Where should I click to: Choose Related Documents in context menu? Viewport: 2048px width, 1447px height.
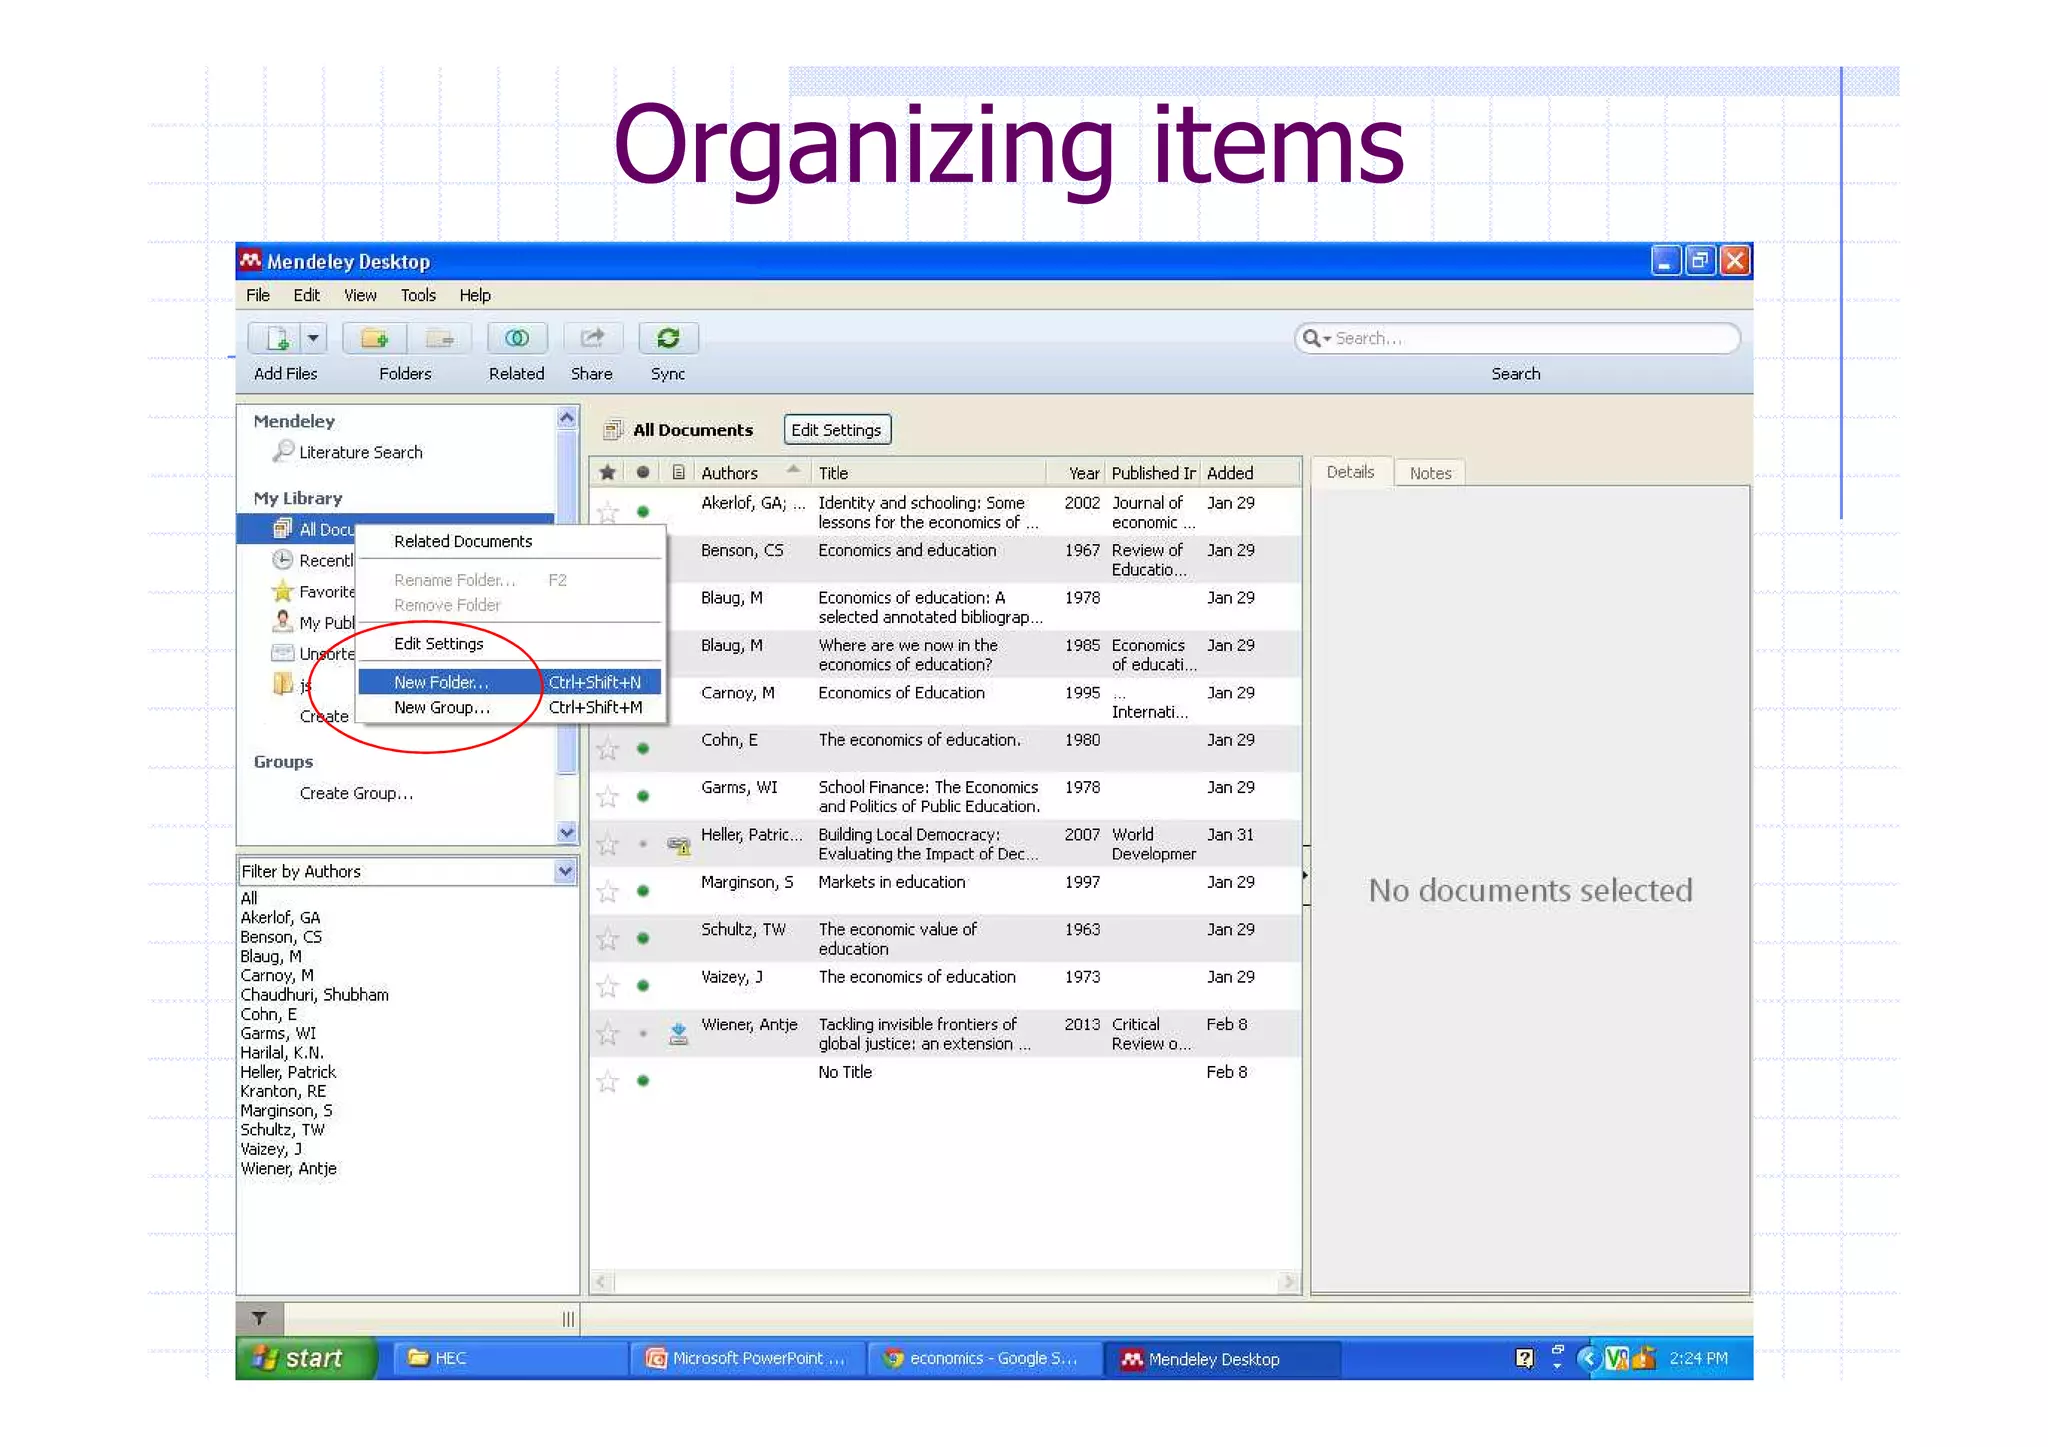pos(509,541)
